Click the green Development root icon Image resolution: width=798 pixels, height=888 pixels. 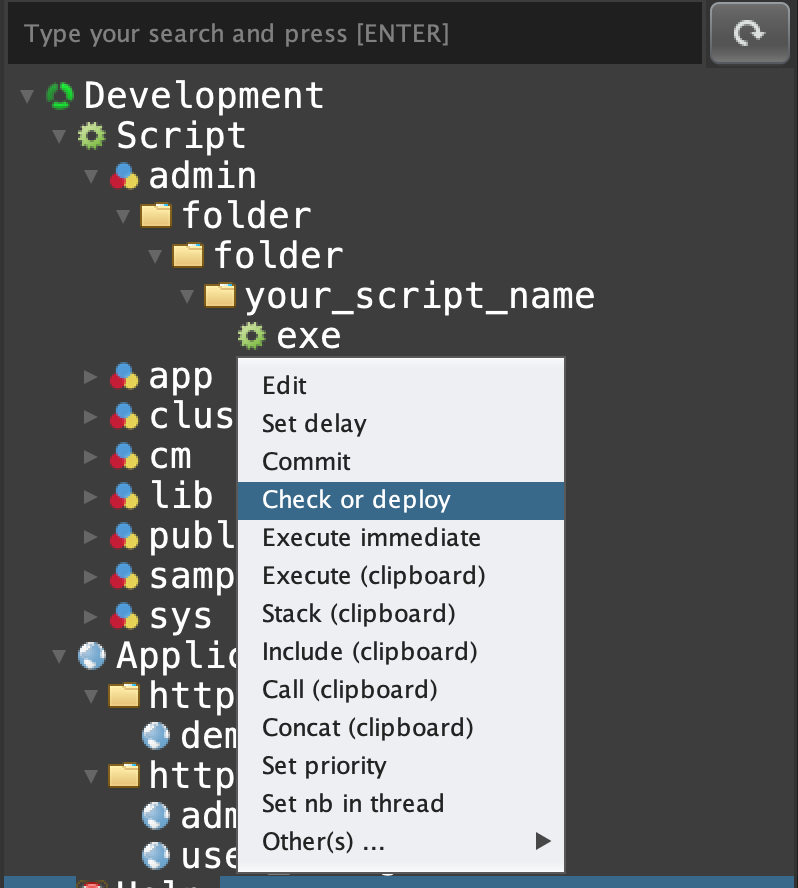click(61, 96)
